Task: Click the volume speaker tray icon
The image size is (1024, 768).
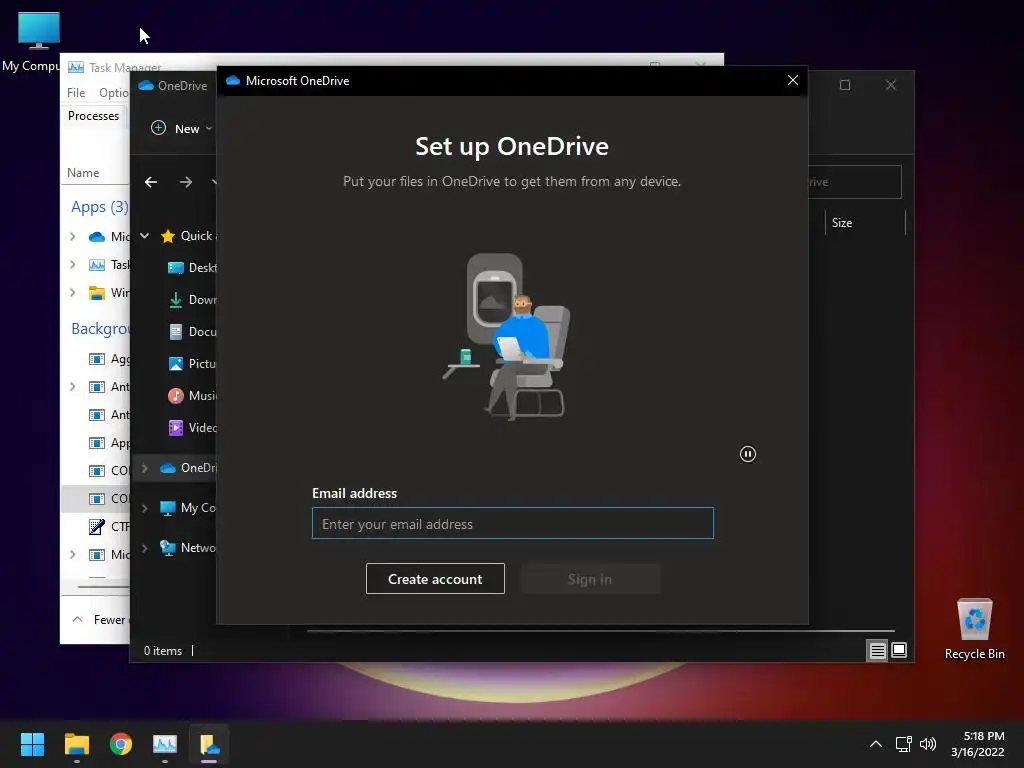Action: click(927, 744)
